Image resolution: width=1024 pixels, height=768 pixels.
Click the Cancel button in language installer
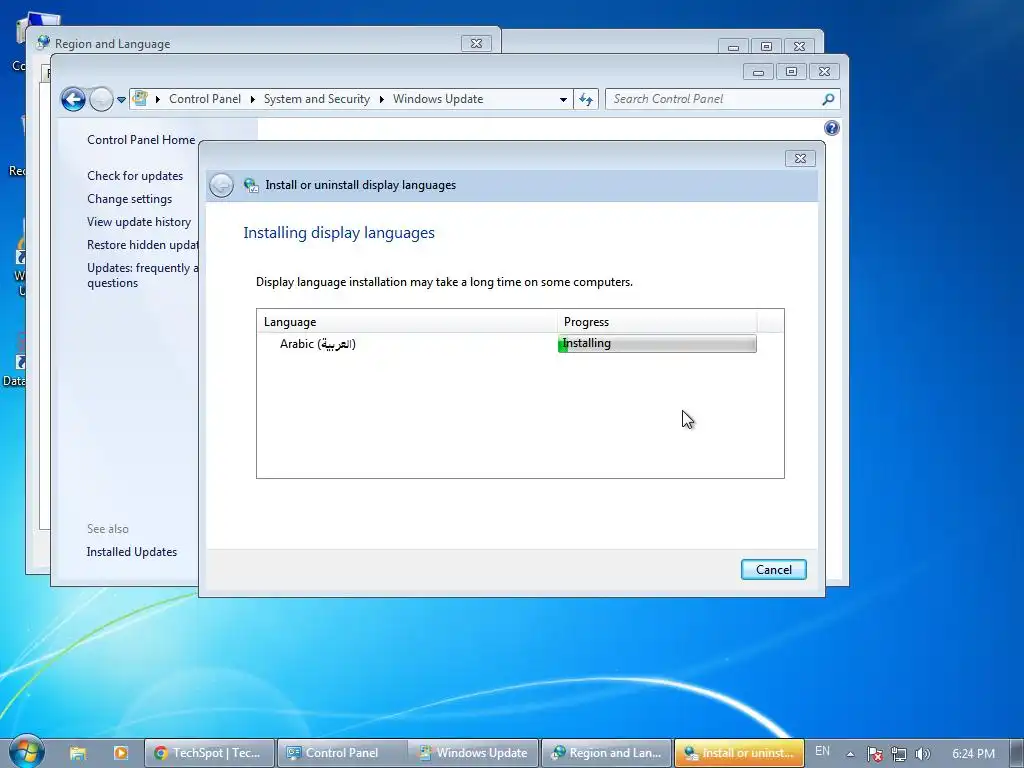pos(773,569)
